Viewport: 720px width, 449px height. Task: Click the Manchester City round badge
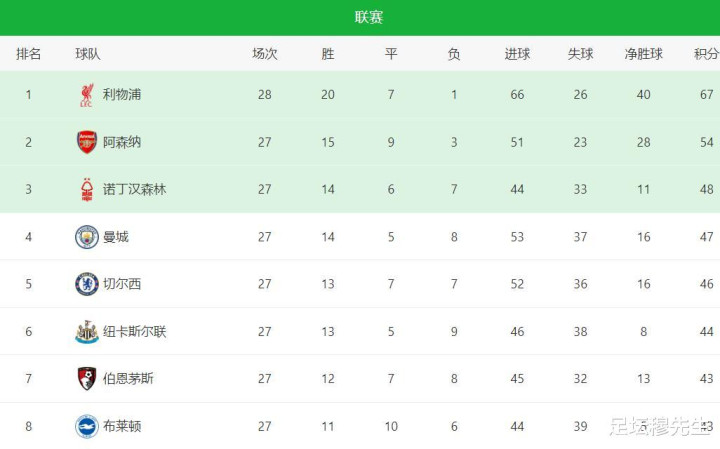87,237
